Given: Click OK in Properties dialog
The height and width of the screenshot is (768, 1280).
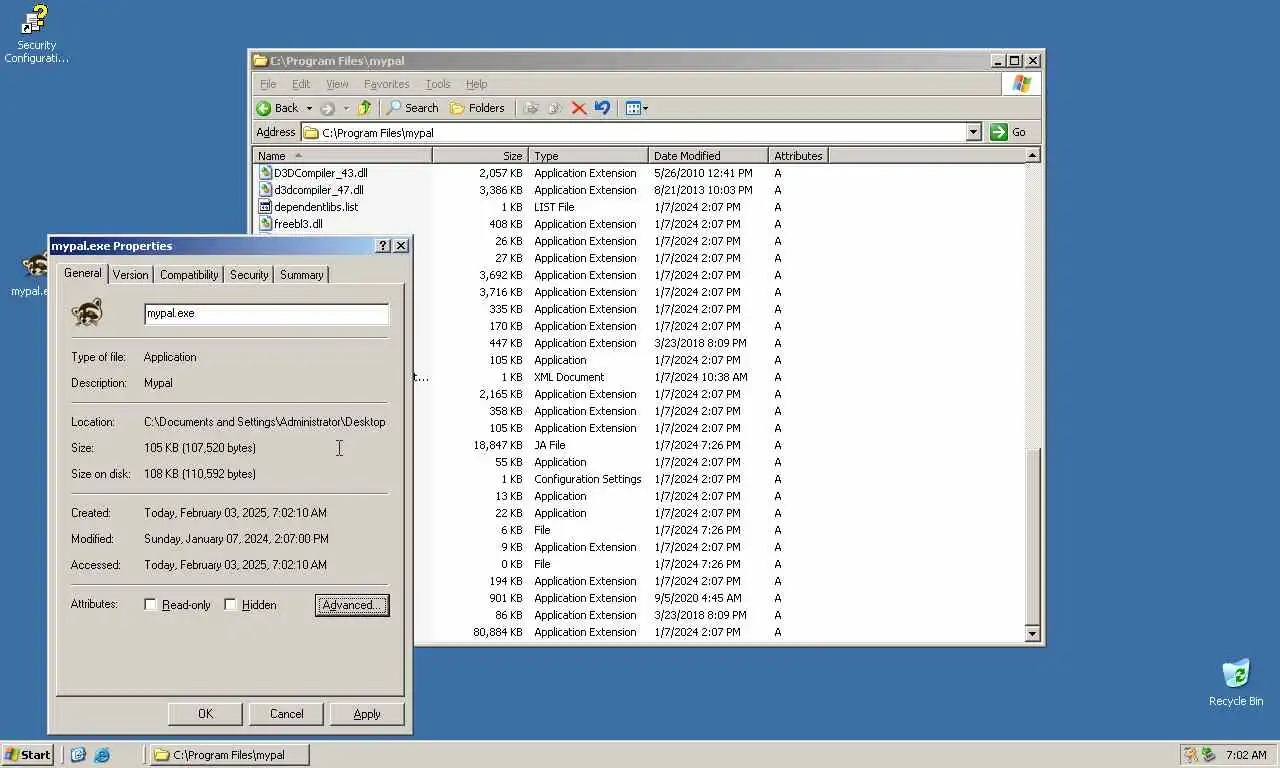Looking at the screenshot, I should [x=205, y=714].
